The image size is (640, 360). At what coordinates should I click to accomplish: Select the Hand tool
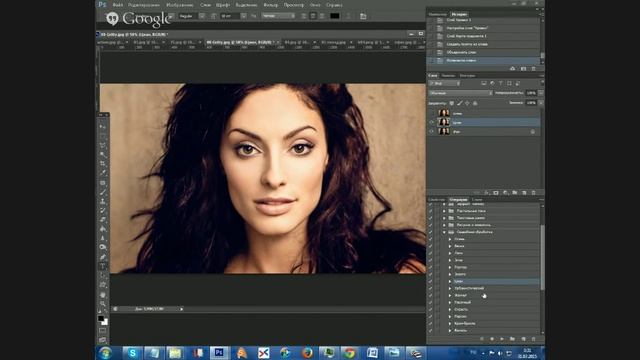103,294
